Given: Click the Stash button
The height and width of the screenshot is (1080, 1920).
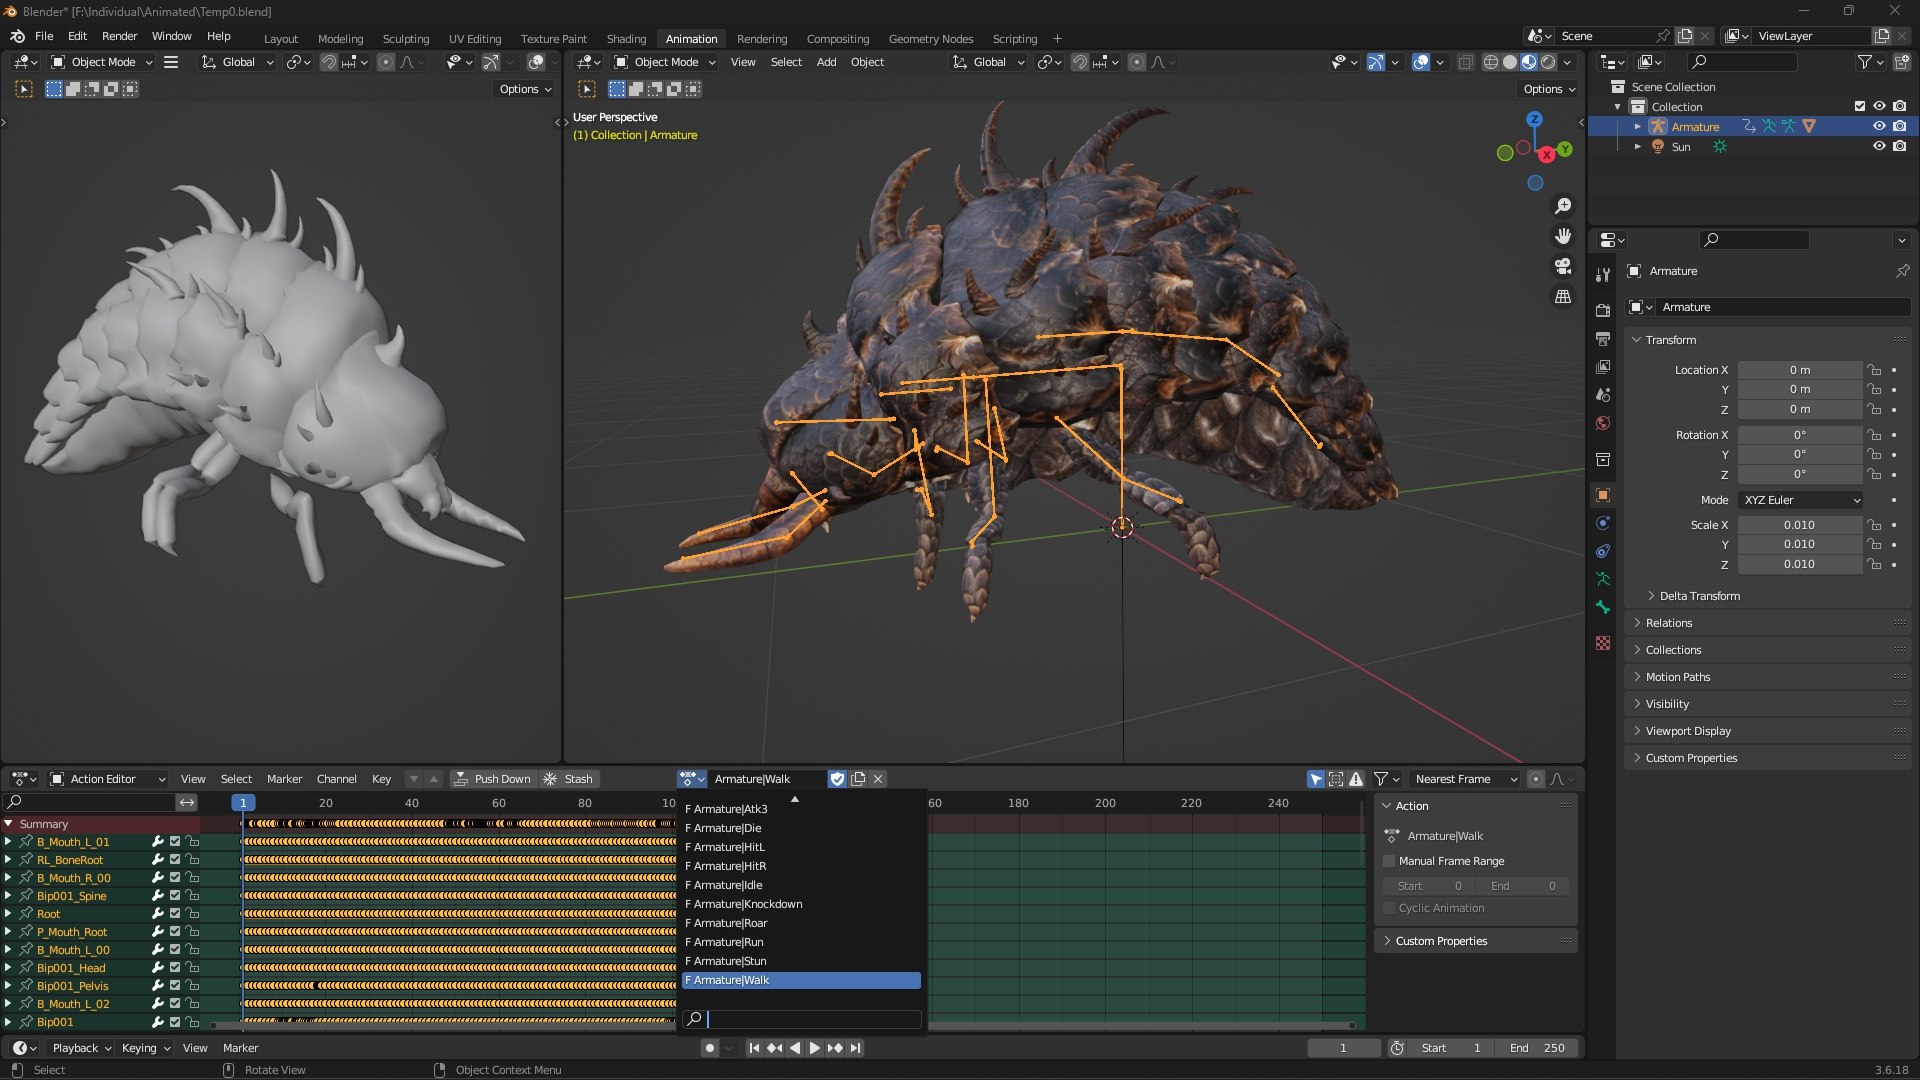Looking at the screenshot, I should coord(569,779).
